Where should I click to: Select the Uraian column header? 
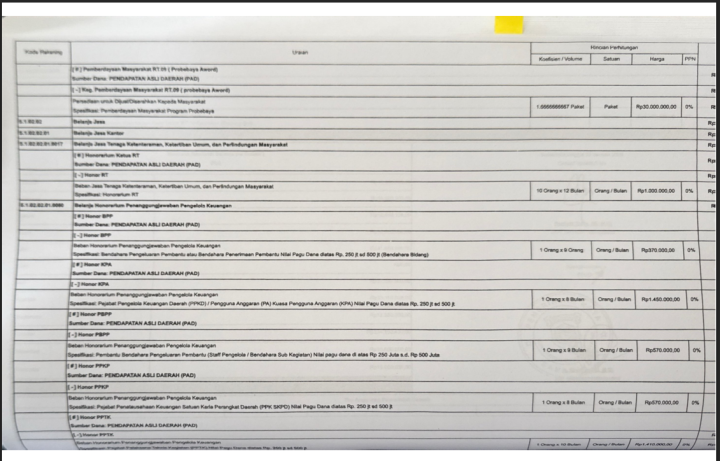300,51
